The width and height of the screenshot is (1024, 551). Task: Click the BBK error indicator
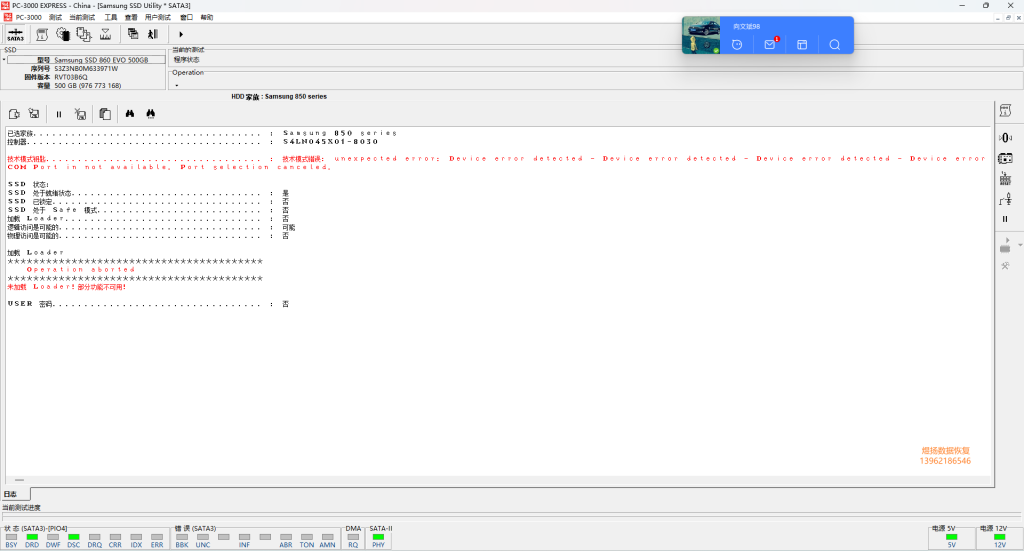[182, 541]
